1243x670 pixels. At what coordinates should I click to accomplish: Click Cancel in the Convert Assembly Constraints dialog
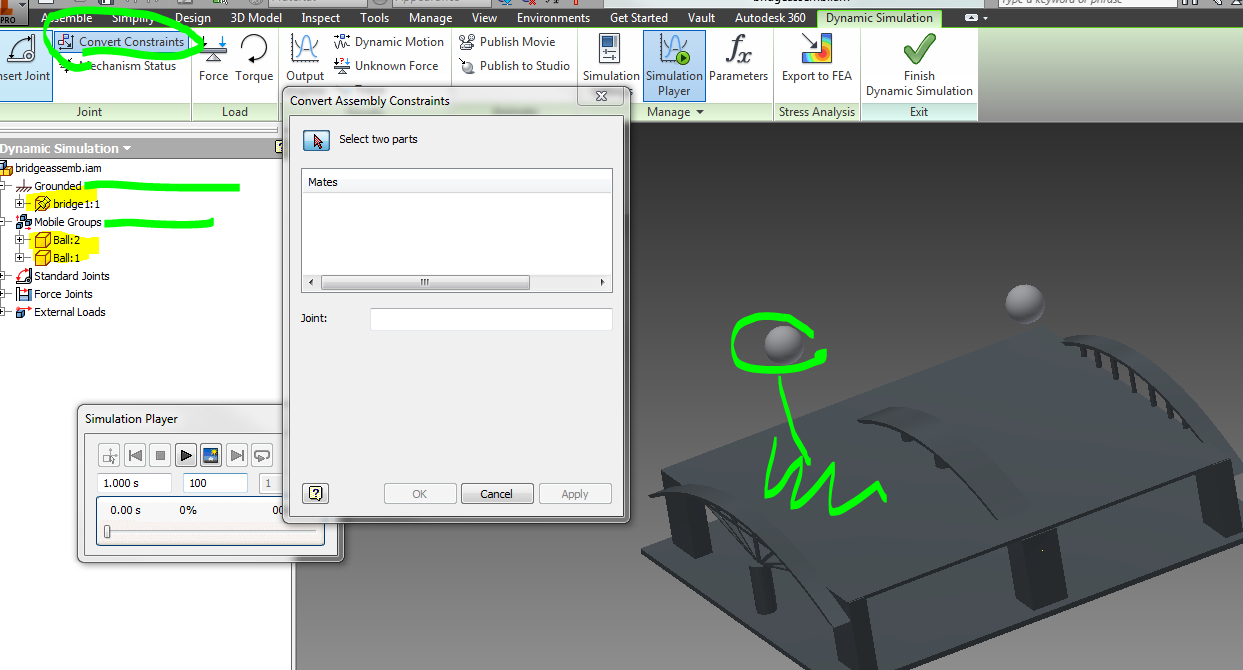click(497, 494)
